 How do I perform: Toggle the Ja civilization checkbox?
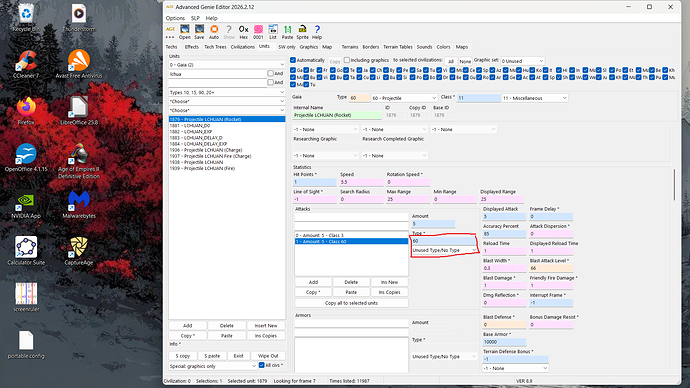(359, 70)
